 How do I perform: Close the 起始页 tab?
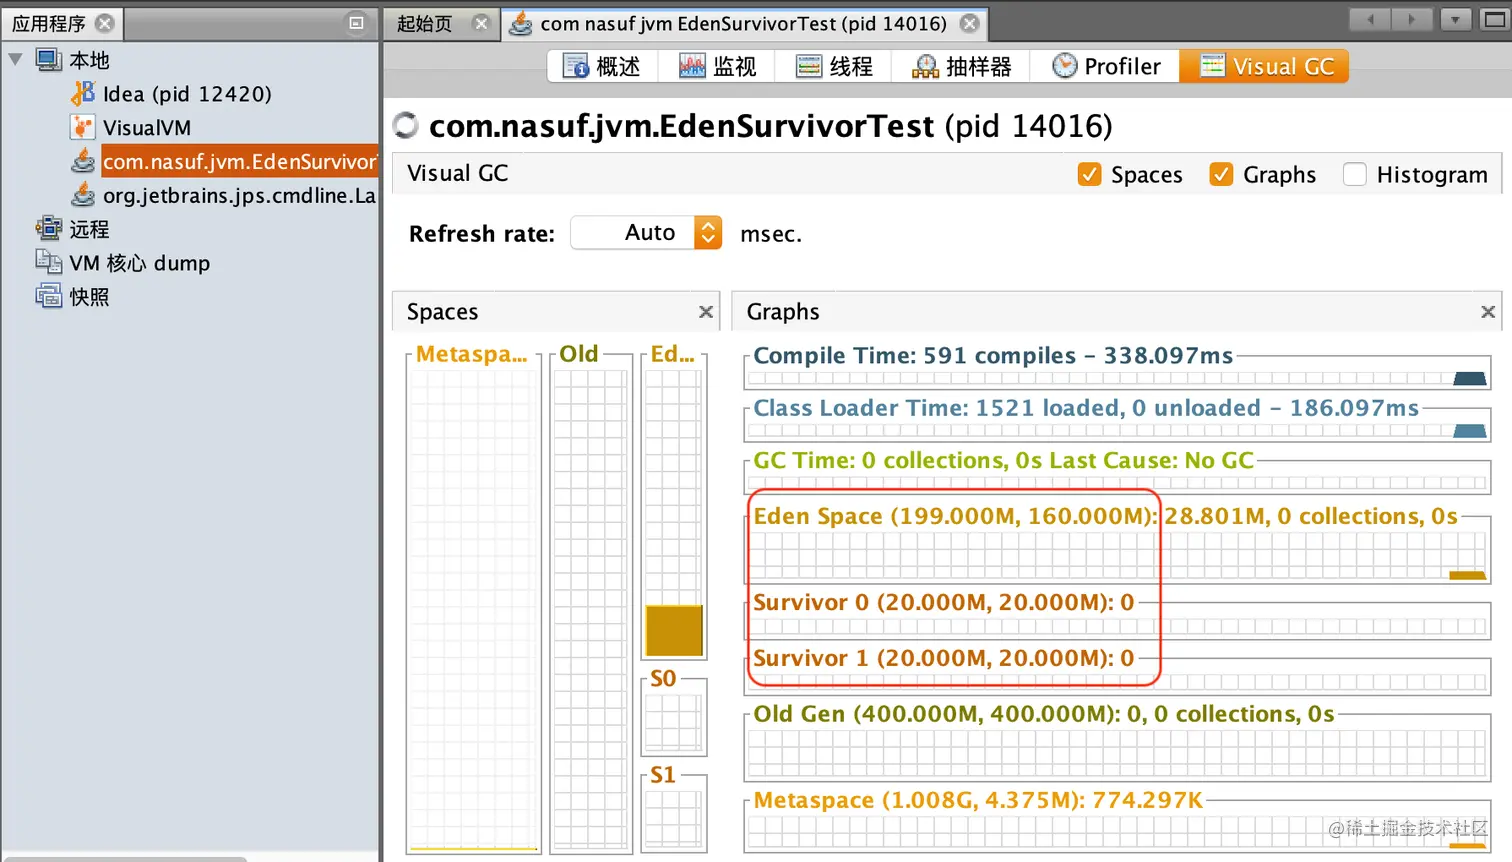(x=481, y=23)
